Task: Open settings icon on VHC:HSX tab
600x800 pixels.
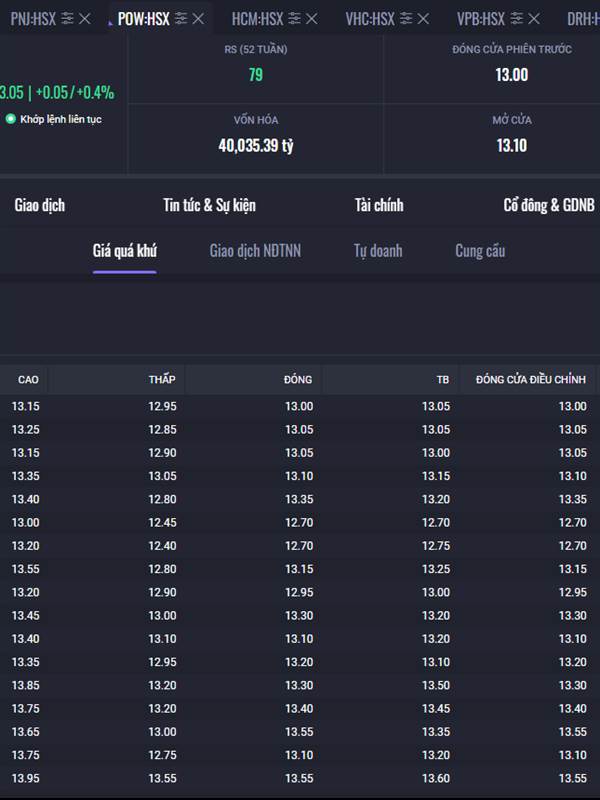Action: (x=407, y=18)
